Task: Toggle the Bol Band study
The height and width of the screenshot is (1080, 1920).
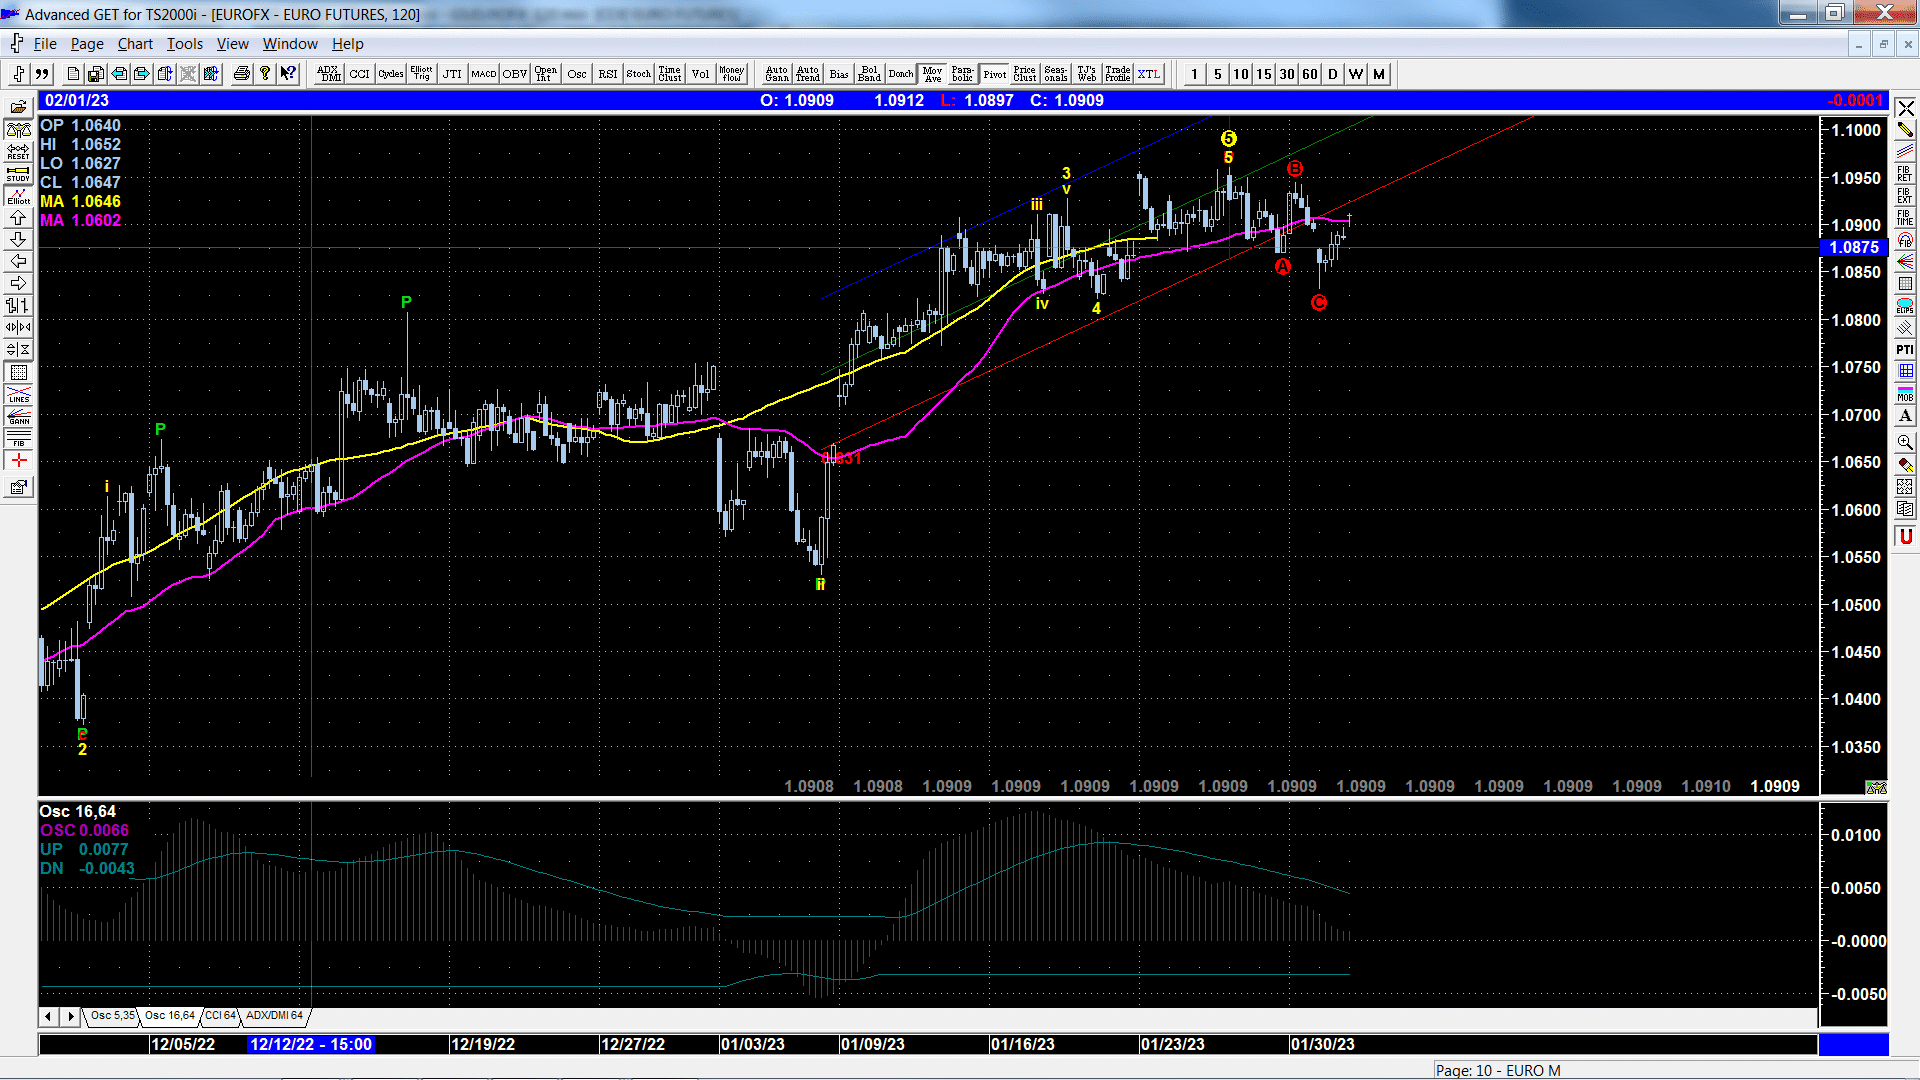Action: pos(870,74)
